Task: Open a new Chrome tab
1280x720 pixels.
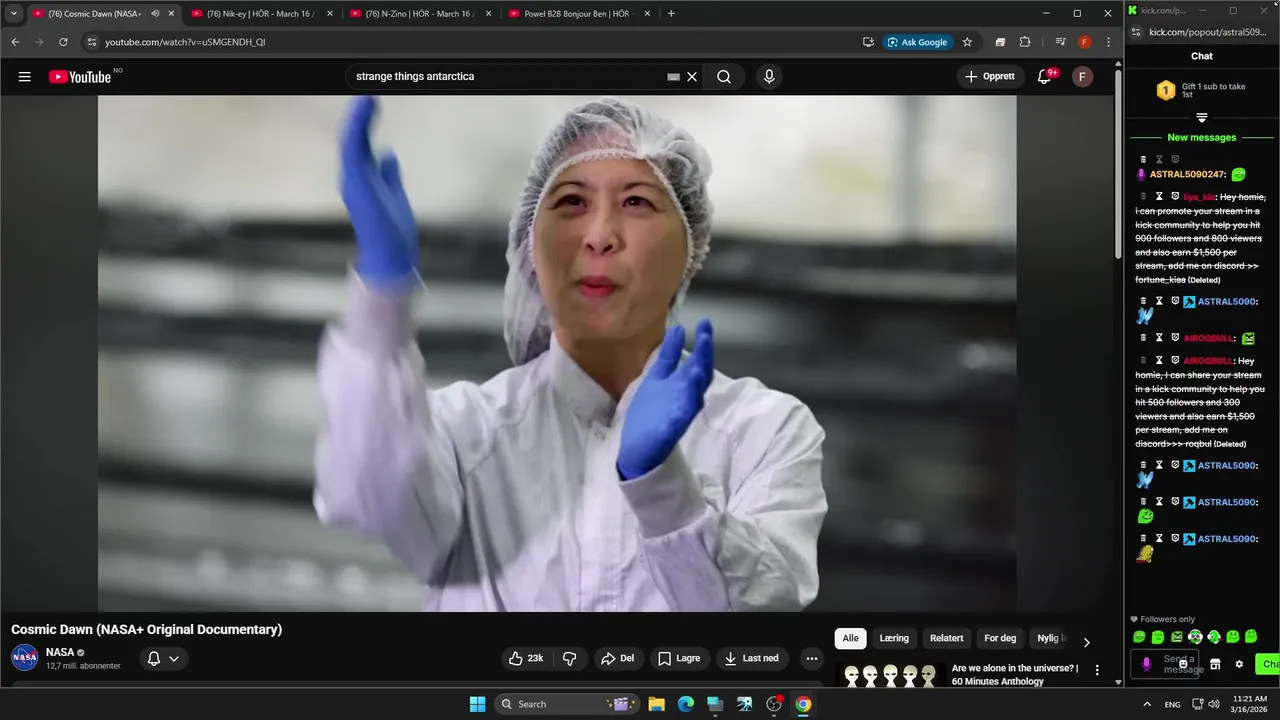Action: 671,14
